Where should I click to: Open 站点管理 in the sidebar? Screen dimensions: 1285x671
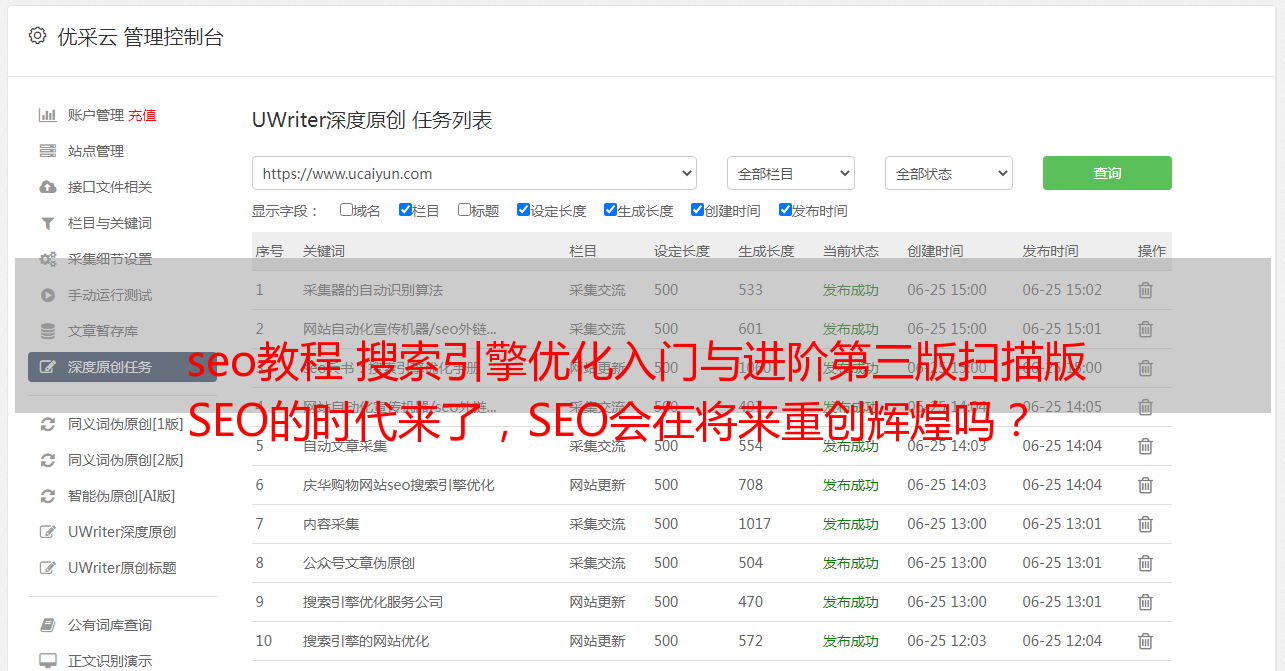tap(96, 151)
